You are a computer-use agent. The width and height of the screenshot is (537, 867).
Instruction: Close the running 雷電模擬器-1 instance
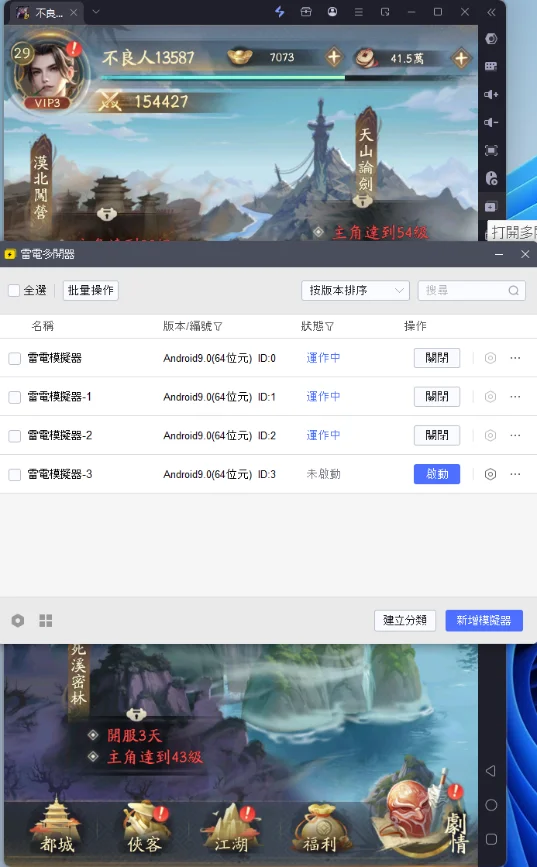click(x=437, y=396)
